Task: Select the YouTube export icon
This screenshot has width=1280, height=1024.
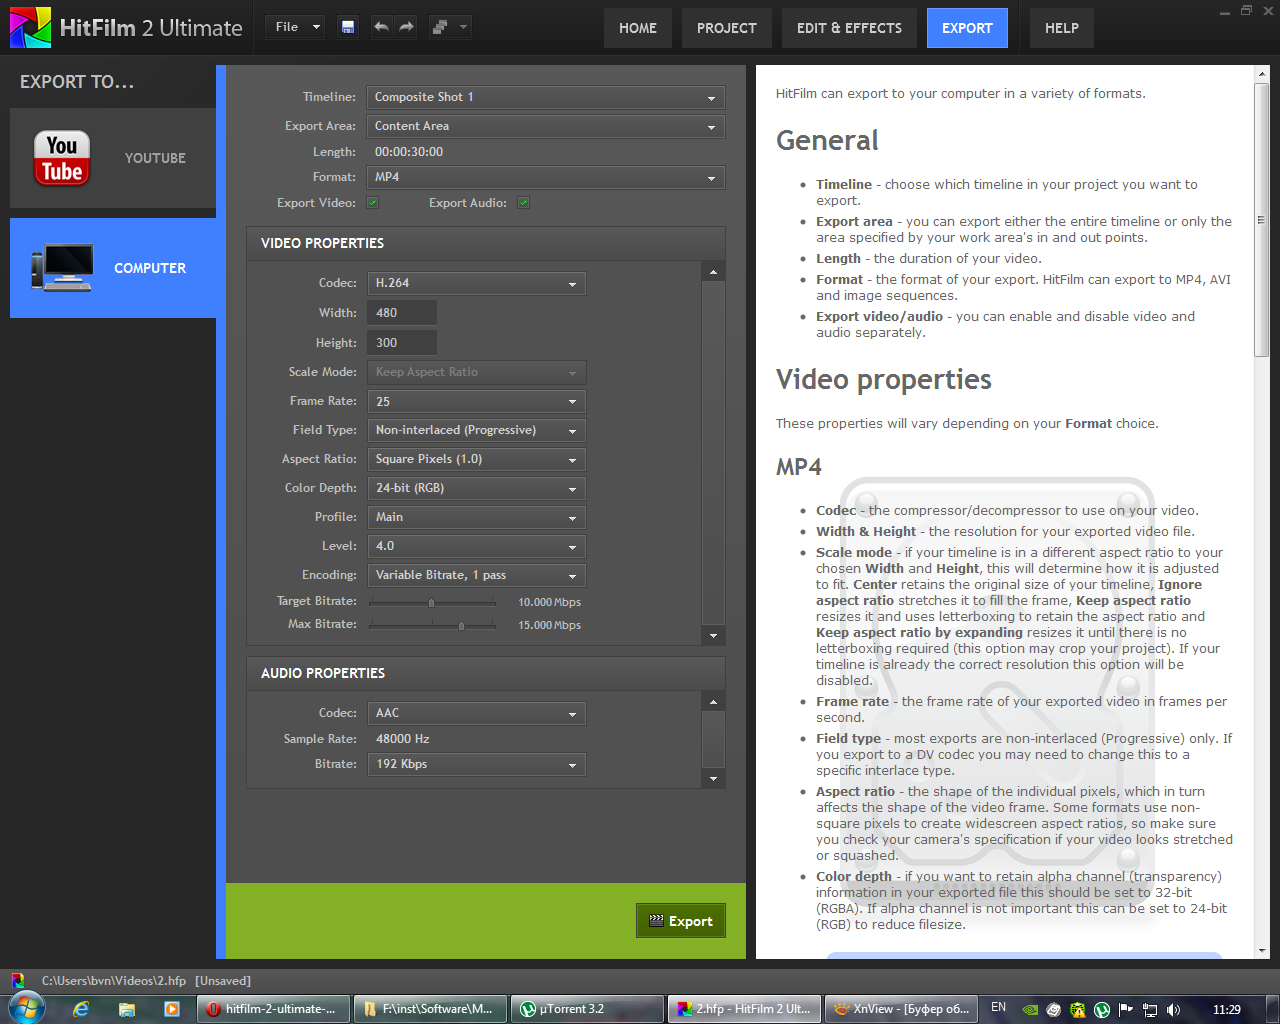Action: [x=62, y=158]
